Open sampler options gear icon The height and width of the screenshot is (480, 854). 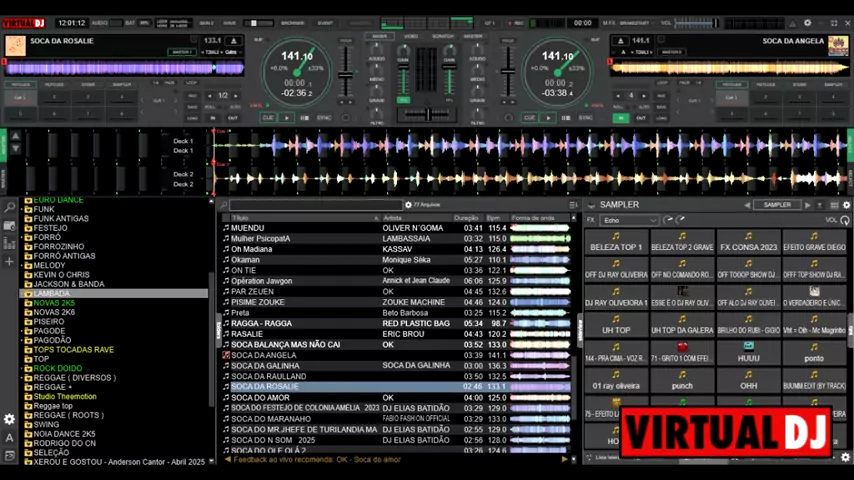tap(846, 205)
